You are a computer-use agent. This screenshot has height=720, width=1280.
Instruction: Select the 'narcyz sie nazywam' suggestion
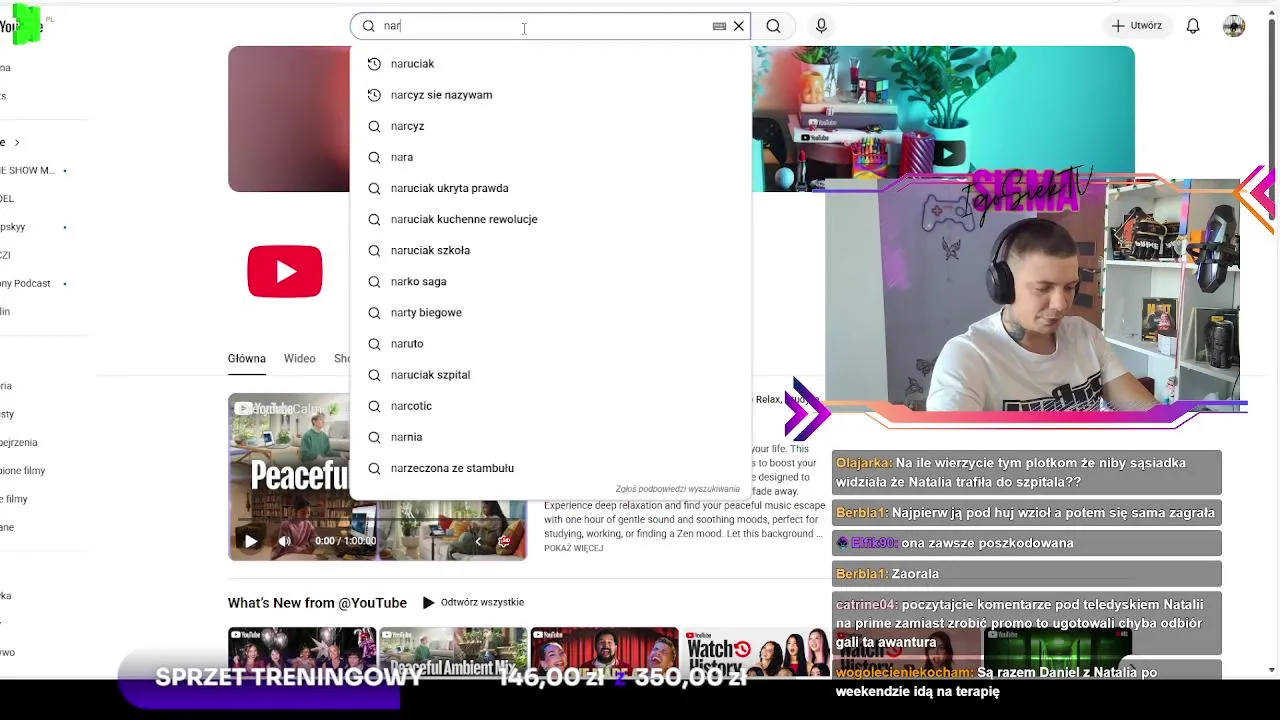click(x=550, y=95)
